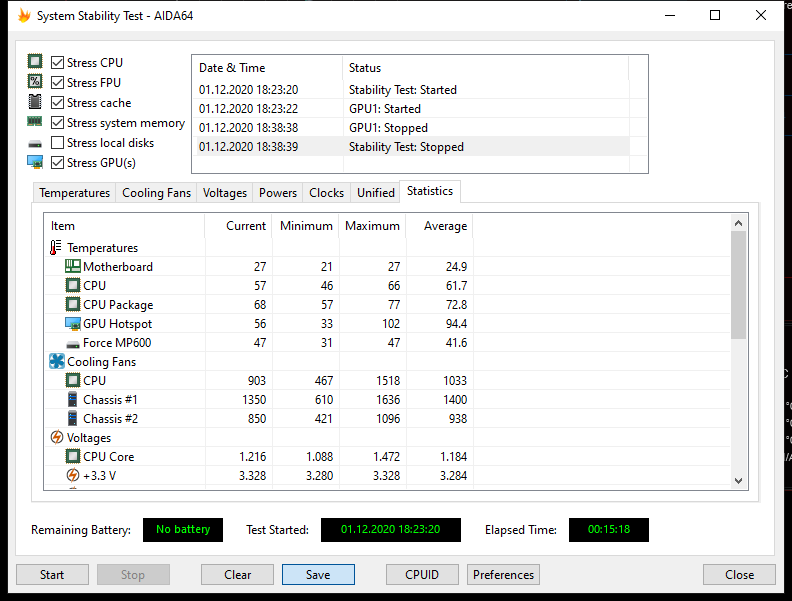
Task: Click the blue fan icon for Cooling Fans
Action: click(x=57, y=362)
